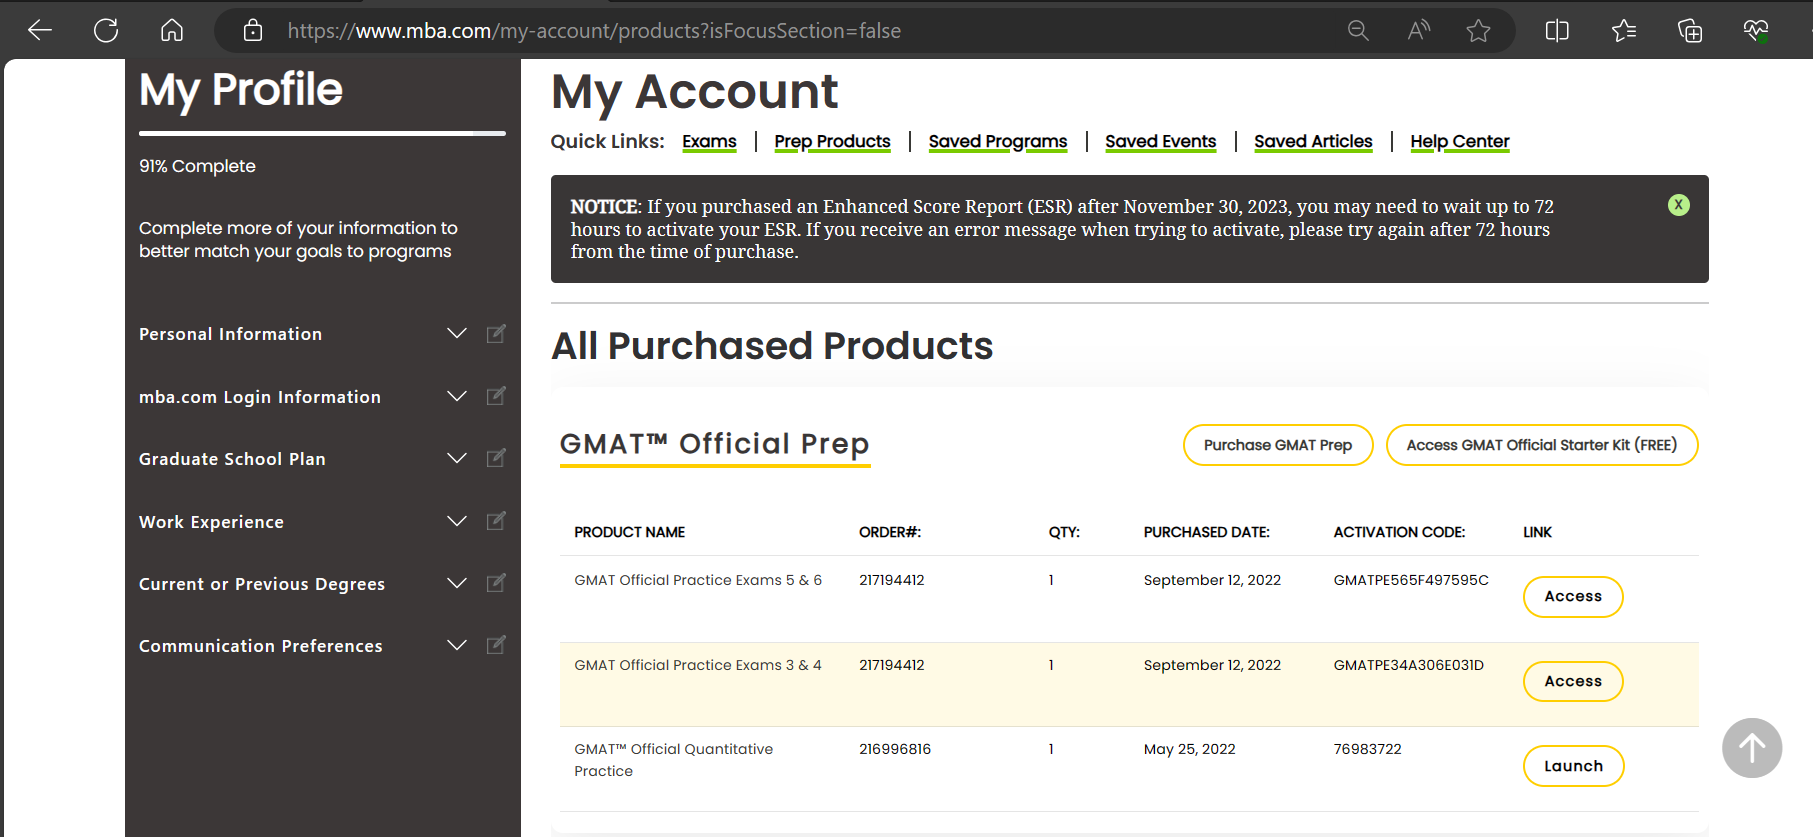Click the GMAT Official Prep heading
Screen dimensions: 1813x837
(714, 444)
